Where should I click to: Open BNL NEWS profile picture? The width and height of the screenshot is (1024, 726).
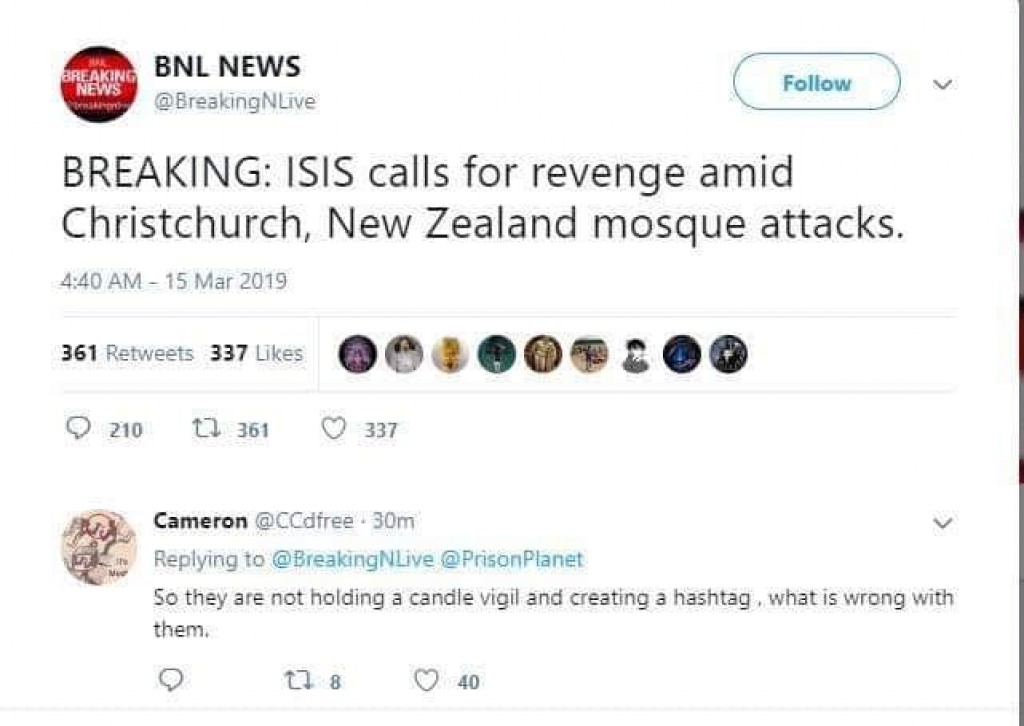(98, 84)
